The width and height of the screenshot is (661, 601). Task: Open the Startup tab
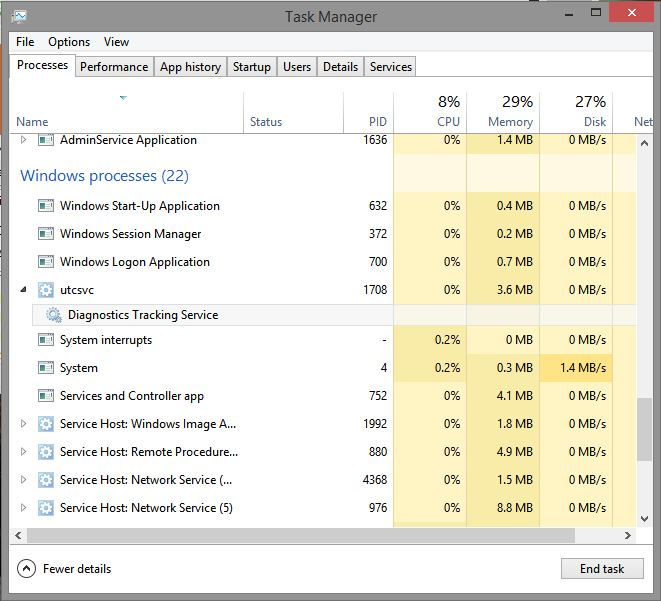click(252, 67)
